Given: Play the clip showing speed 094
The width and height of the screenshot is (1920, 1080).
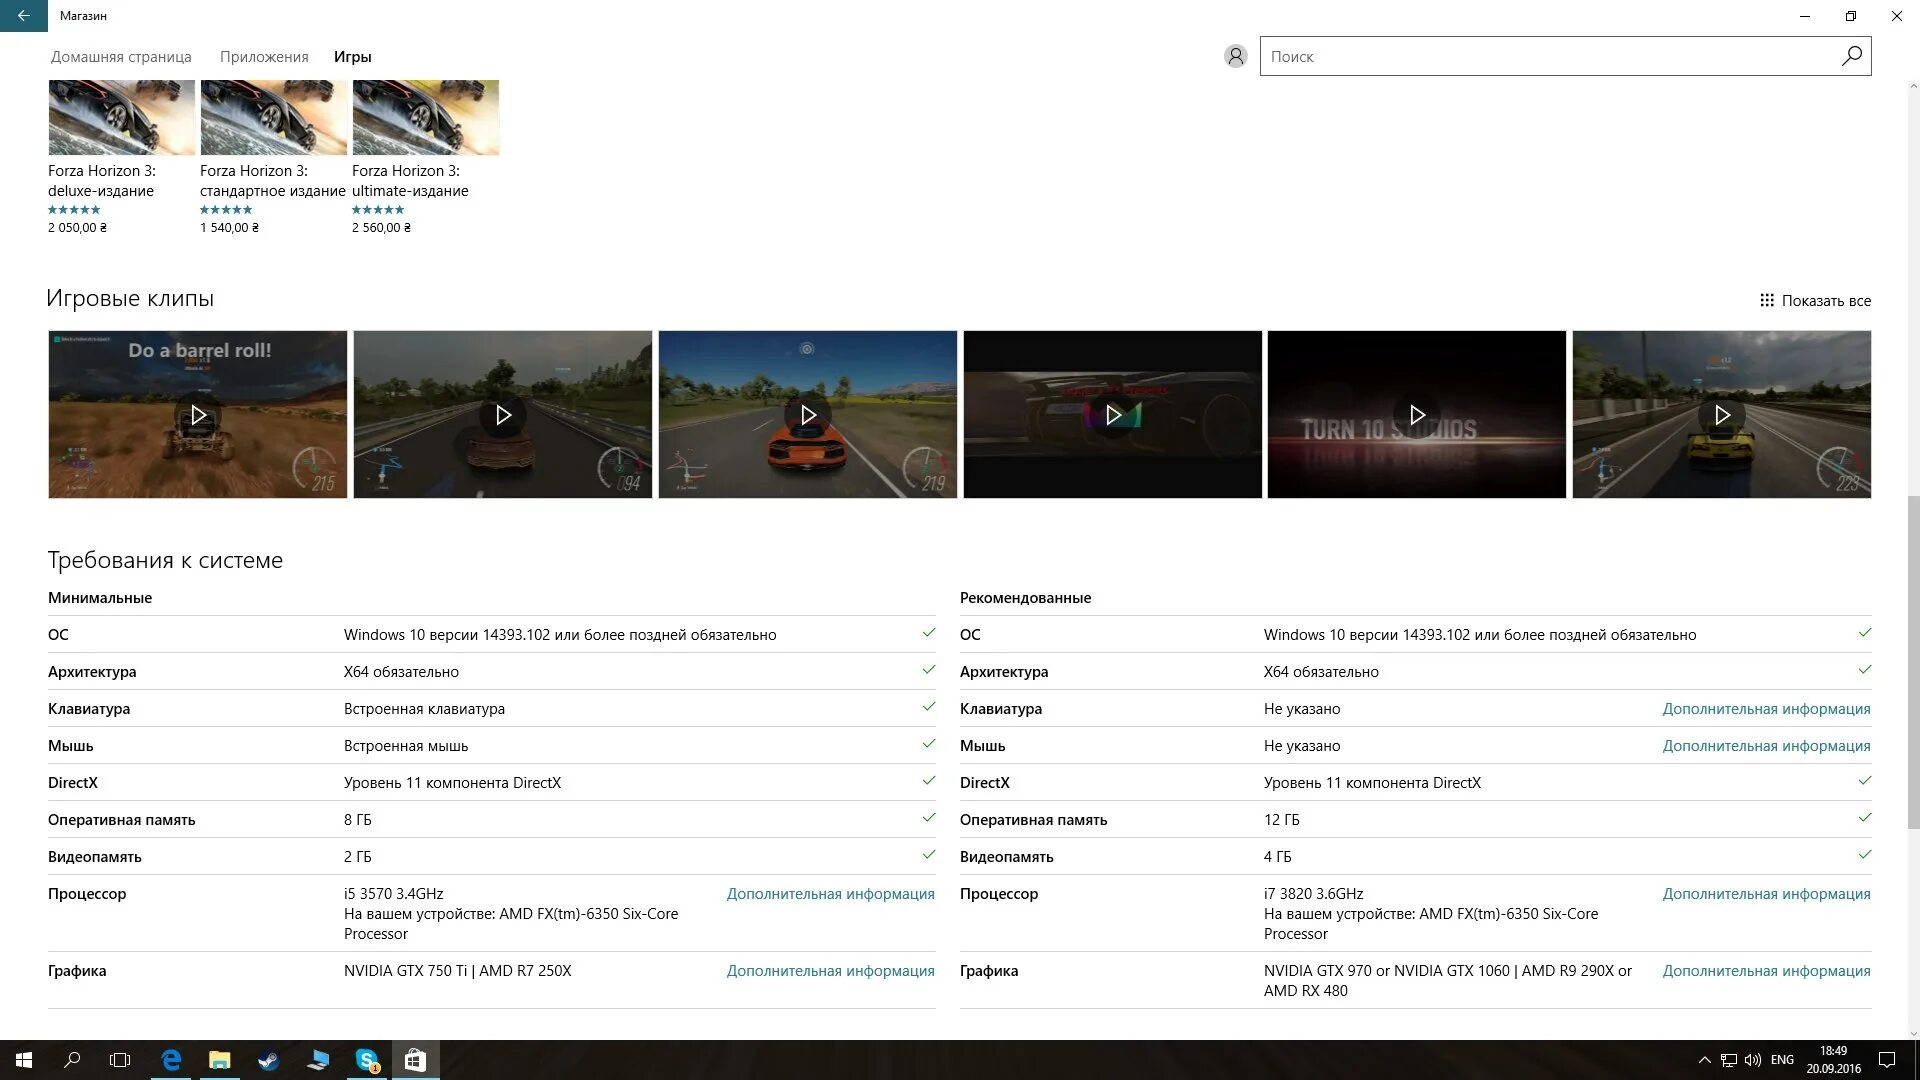Looking at the screenshot, I should pos(503,415).
